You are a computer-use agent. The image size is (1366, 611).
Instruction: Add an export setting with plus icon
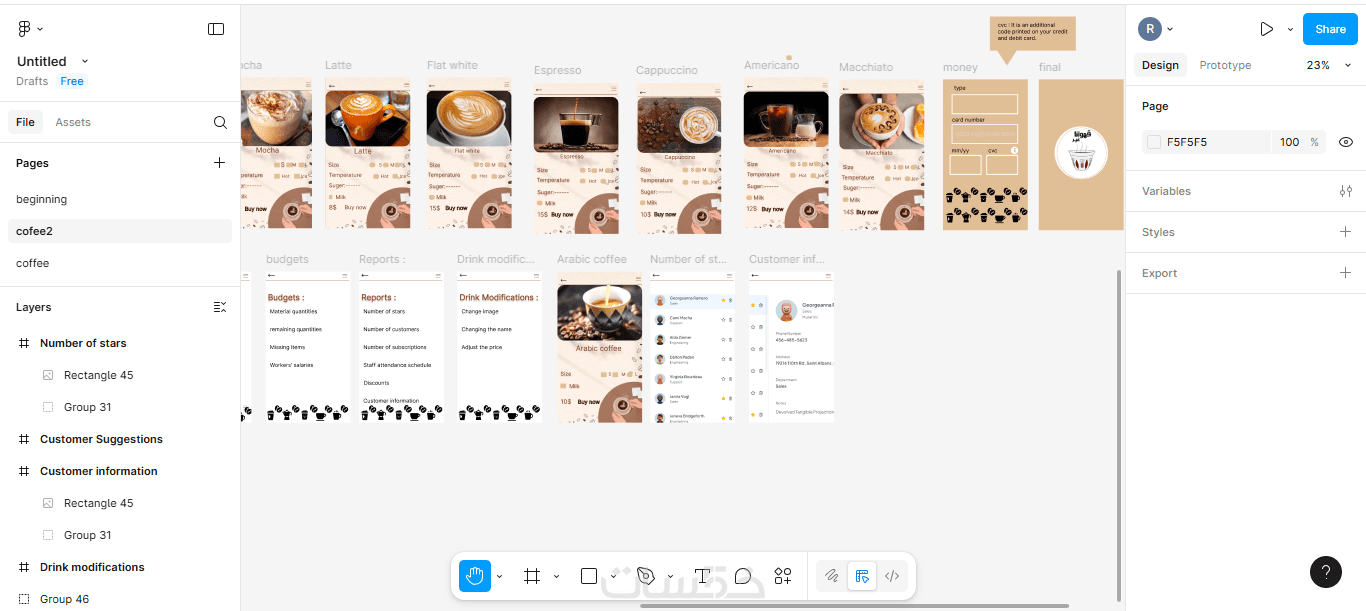1345,273
